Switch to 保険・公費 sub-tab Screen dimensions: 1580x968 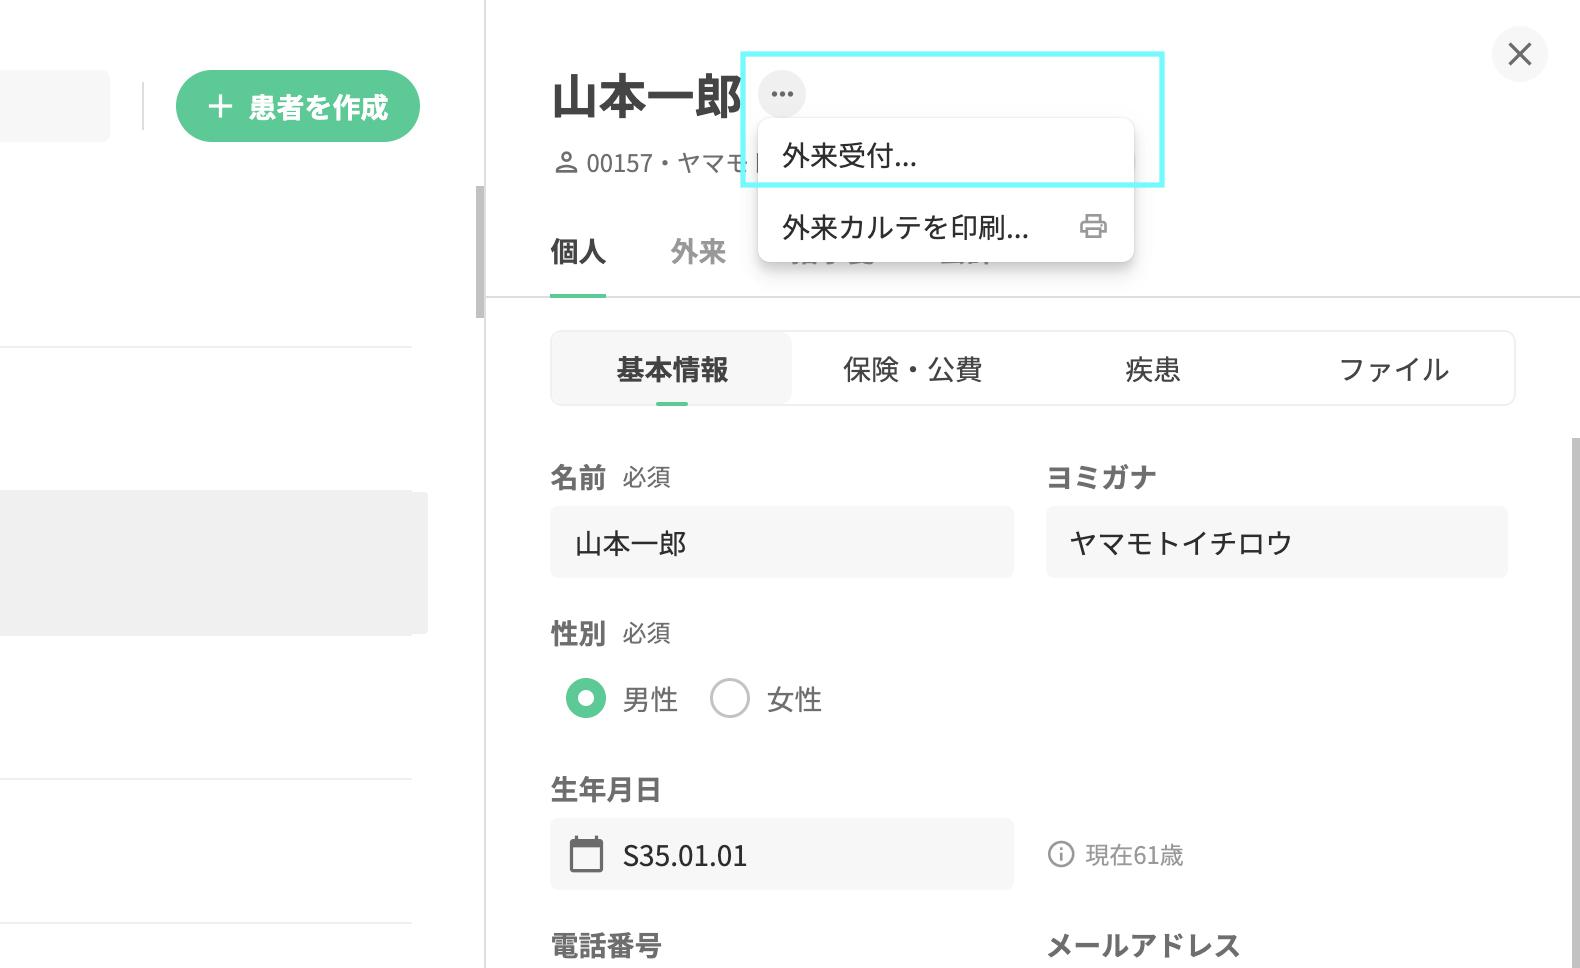912,370
